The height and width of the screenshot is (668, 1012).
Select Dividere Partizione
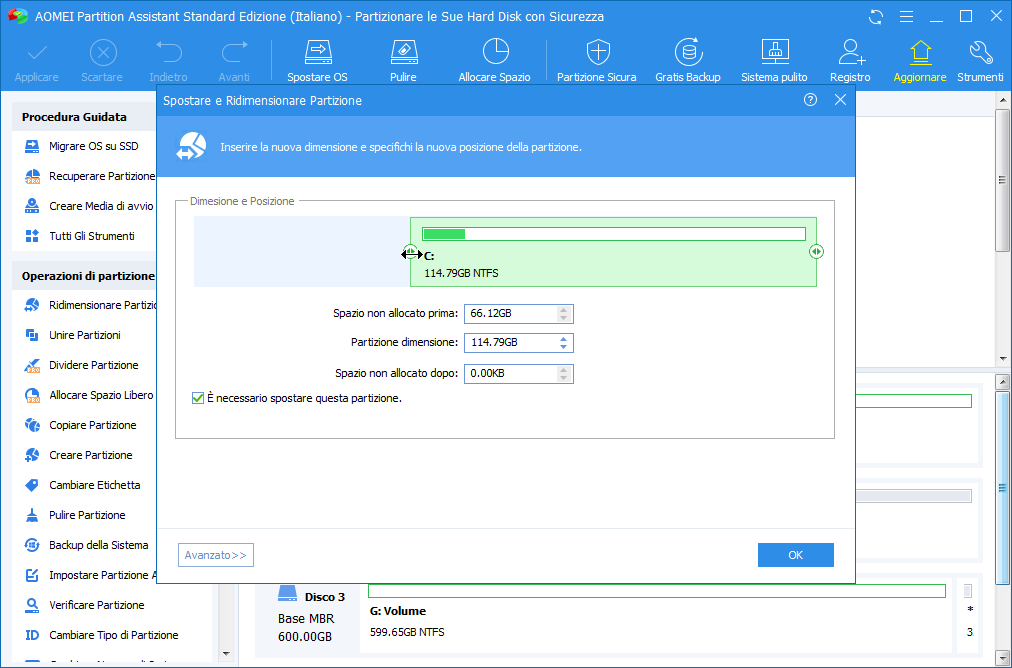coord(84,365)
